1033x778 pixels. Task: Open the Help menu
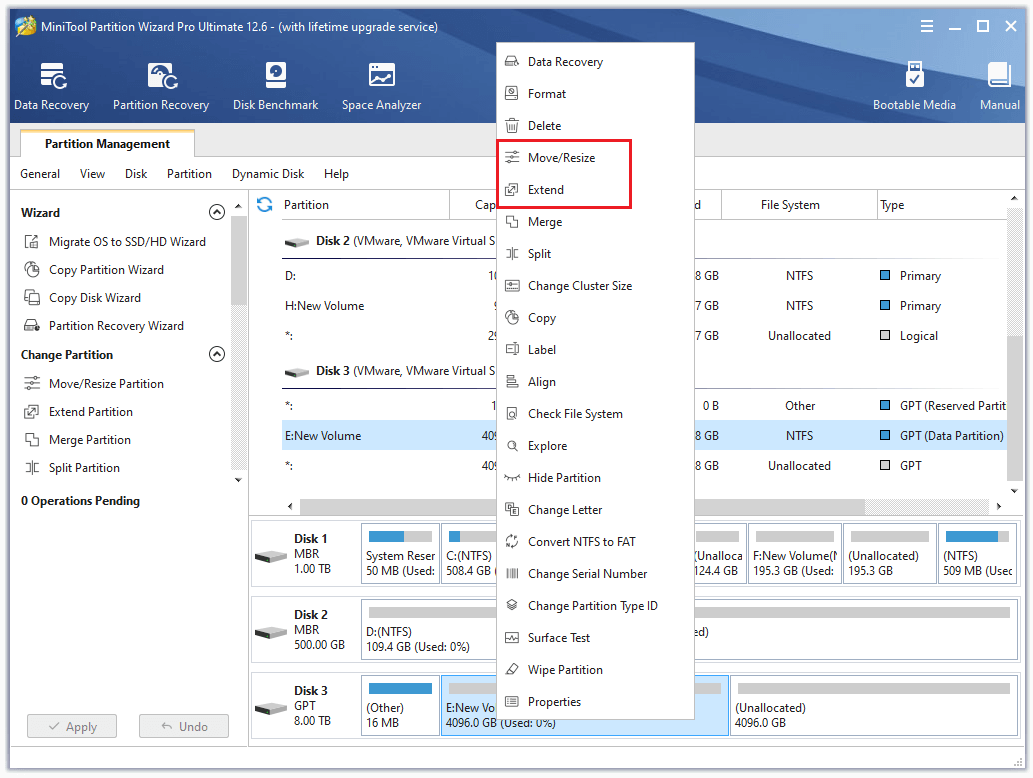click(x=336, y=174)
